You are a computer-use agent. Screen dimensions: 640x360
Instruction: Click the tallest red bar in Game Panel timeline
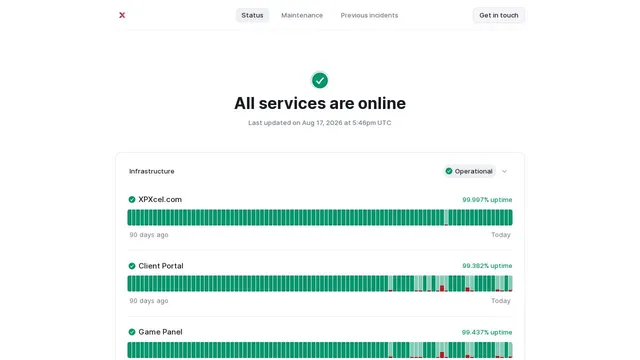442,355
